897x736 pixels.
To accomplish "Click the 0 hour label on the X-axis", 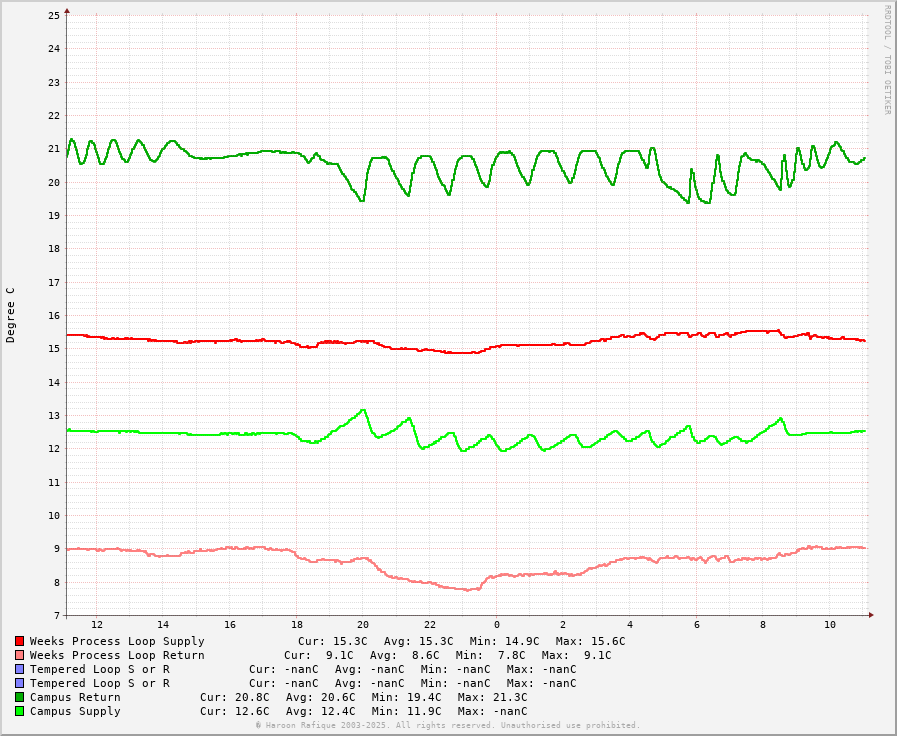I will (497, 625).
